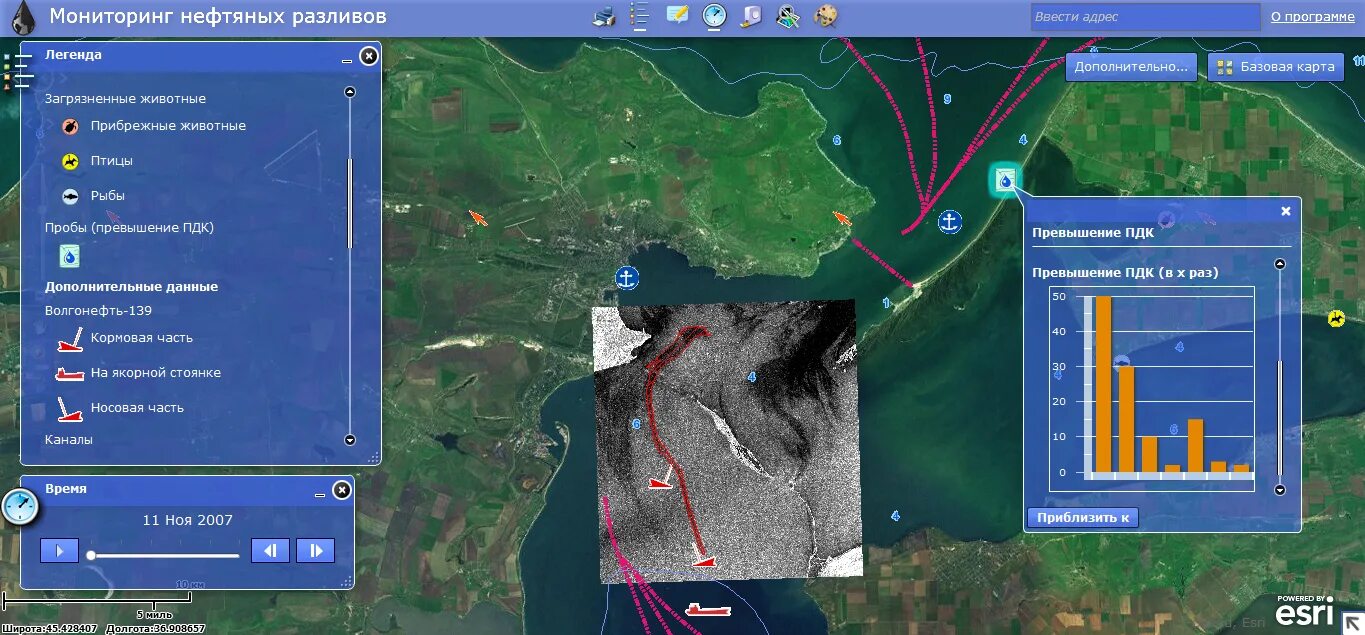
Task: Minimize the Время panel
Action: tap(320, 493)
